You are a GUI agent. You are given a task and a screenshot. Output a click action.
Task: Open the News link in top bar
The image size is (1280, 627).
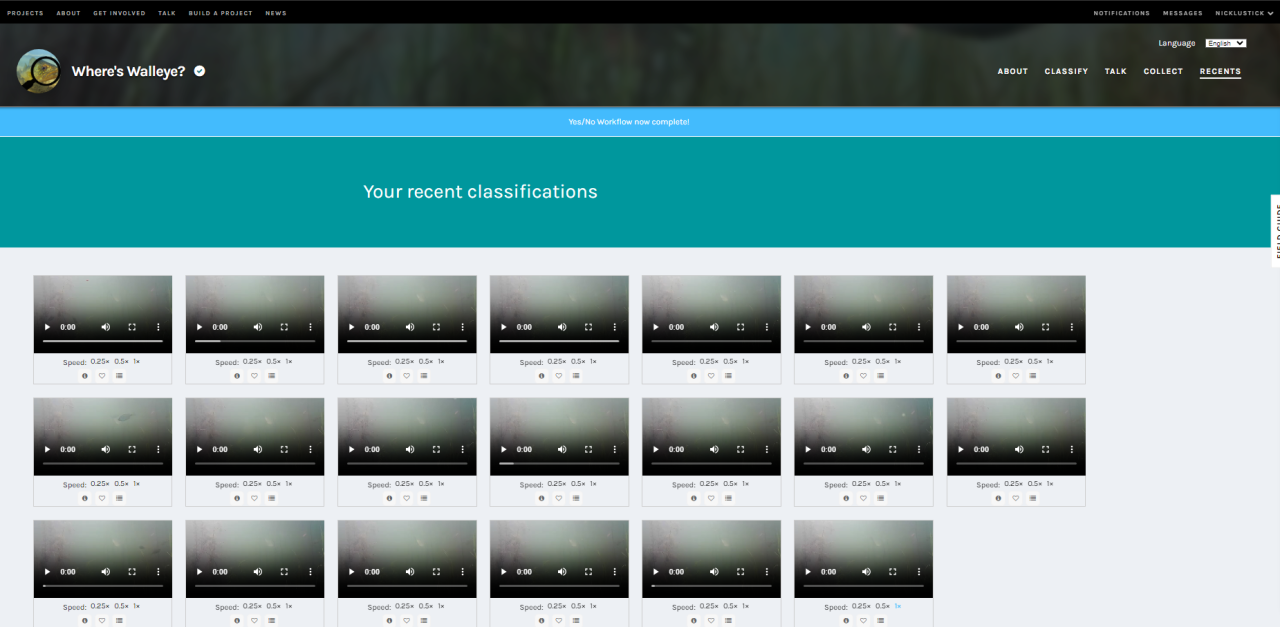pyautogui.click(x=276, y=13)
